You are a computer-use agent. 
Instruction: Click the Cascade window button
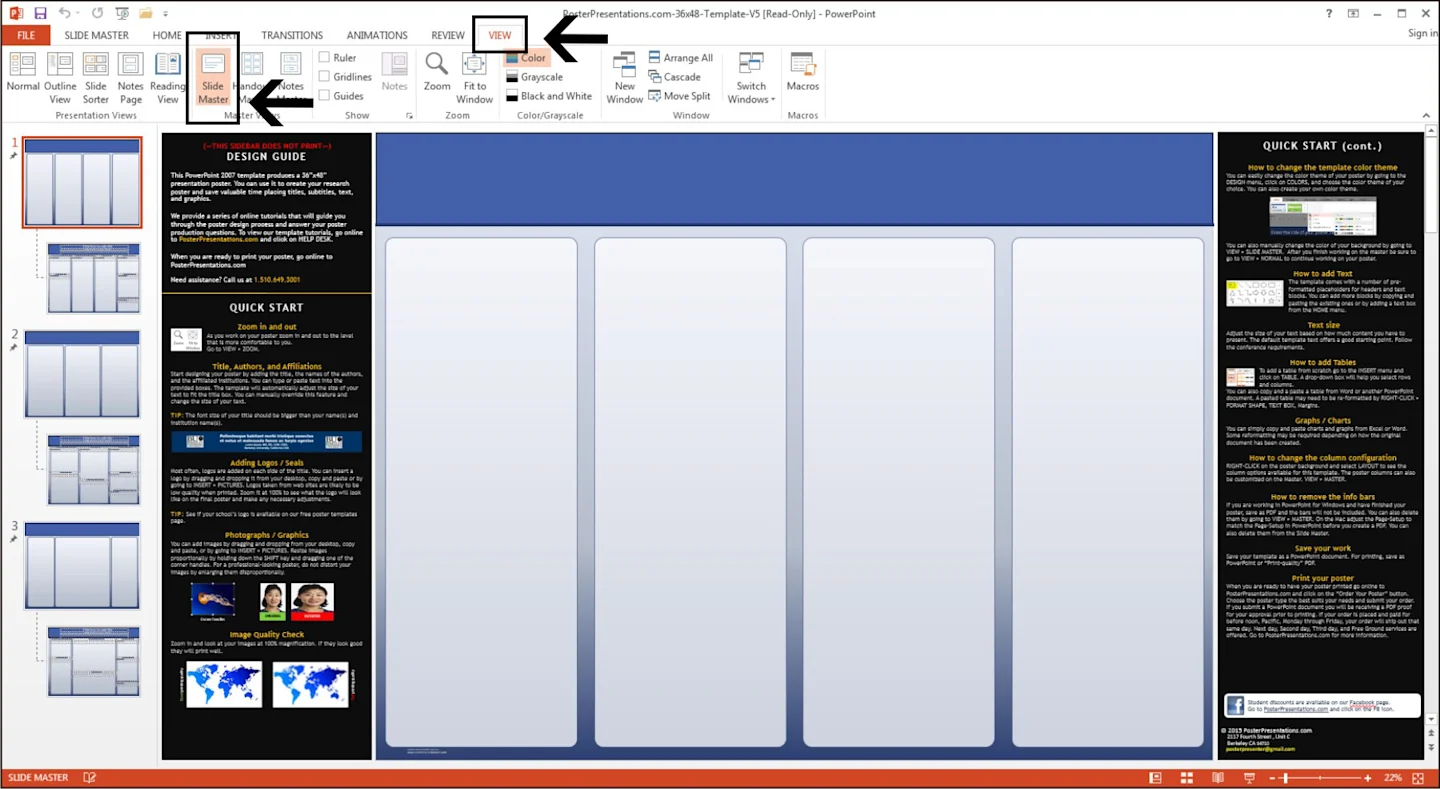pyautogui.click(x=680, y=76)
